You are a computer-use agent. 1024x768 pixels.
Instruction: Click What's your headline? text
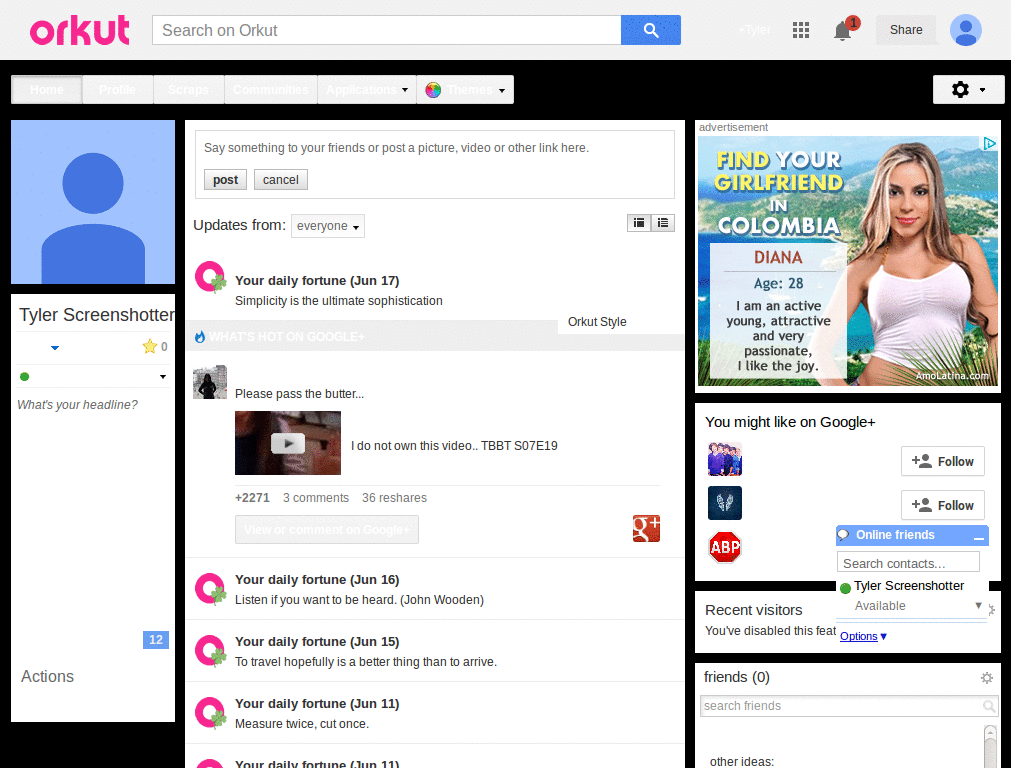[x=78, y=405]
